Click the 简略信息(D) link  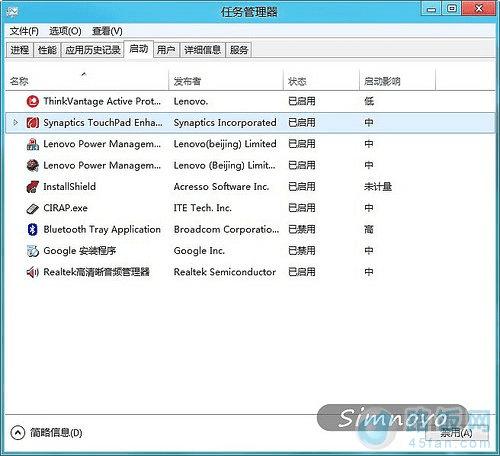[x=56, y=433]
